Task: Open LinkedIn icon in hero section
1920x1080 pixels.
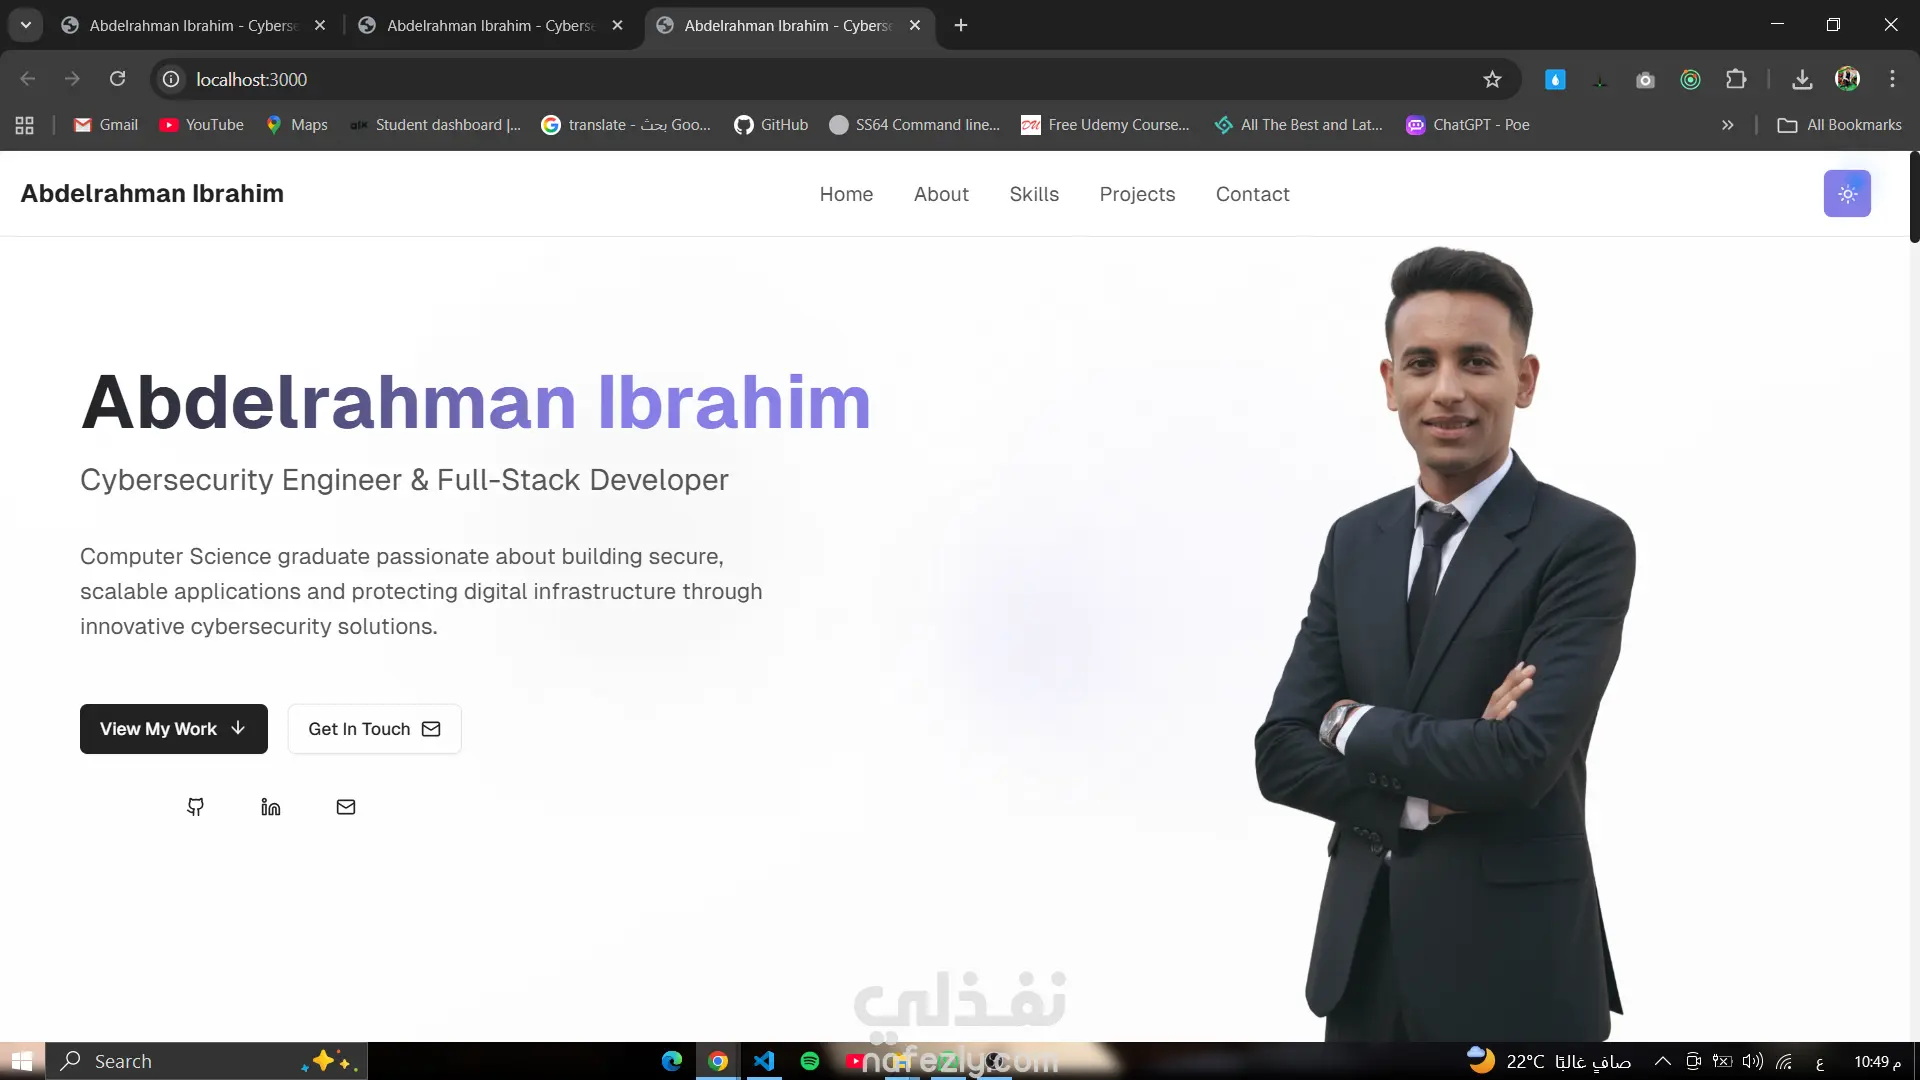Action: pos(271,807)
